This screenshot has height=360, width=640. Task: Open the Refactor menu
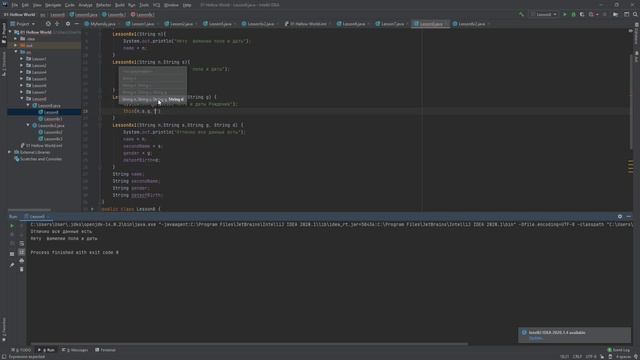point(103,5)
